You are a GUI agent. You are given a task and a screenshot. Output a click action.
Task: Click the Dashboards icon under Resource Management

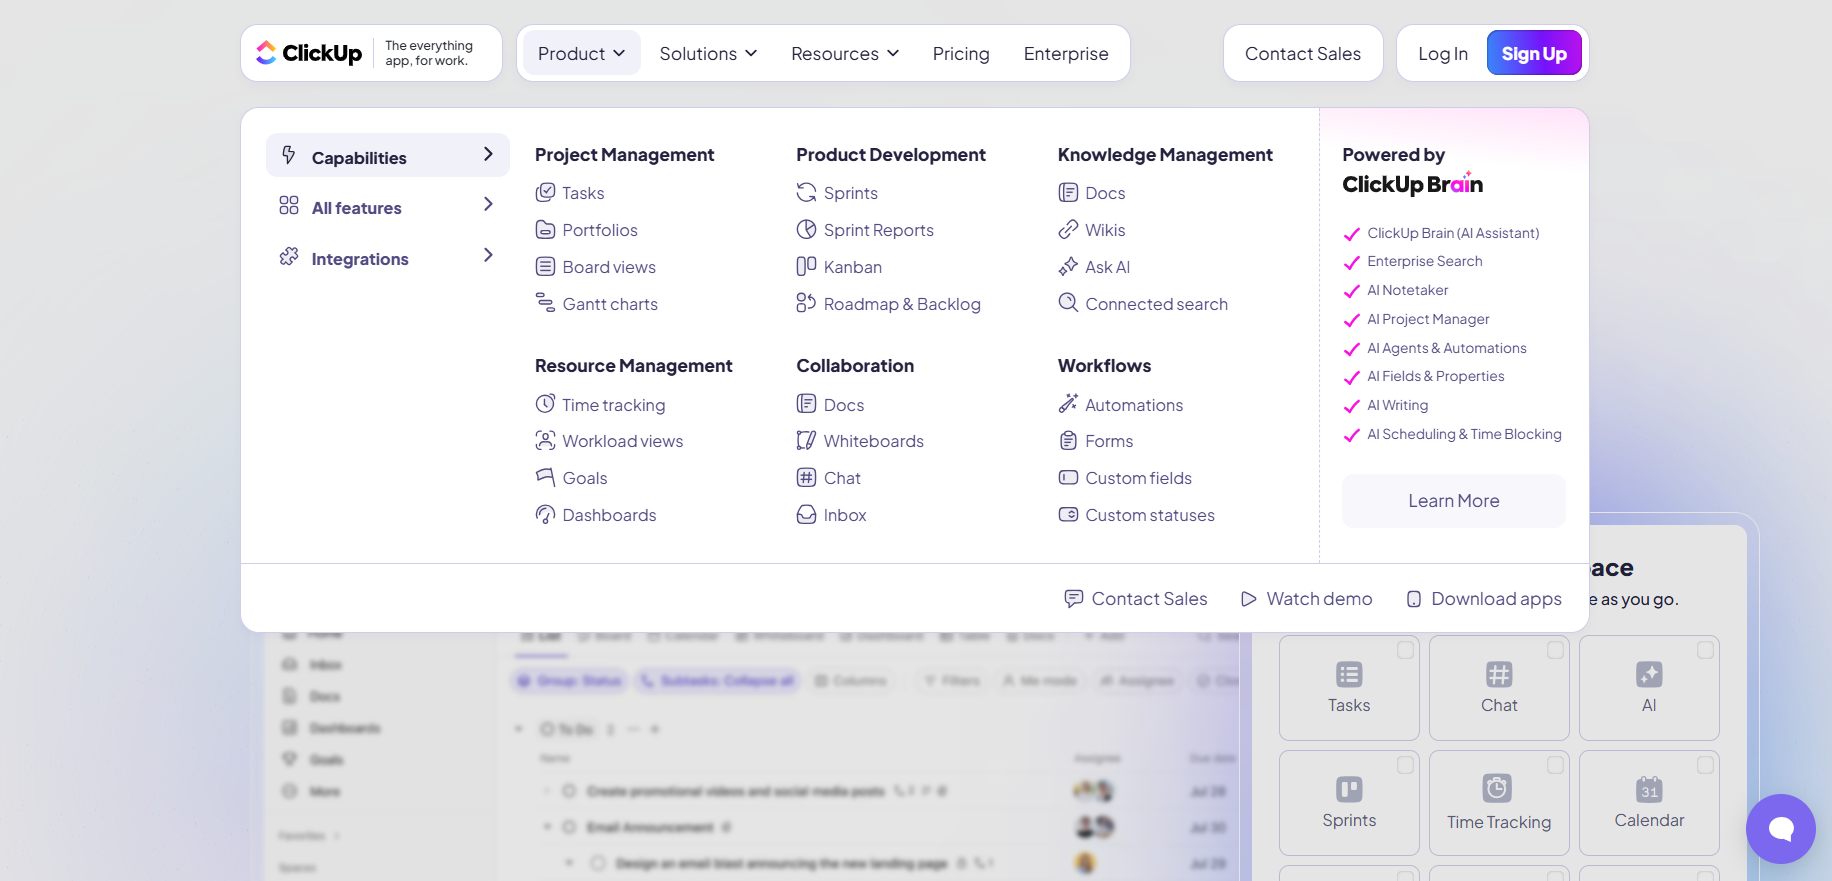[x=545, y=515]
